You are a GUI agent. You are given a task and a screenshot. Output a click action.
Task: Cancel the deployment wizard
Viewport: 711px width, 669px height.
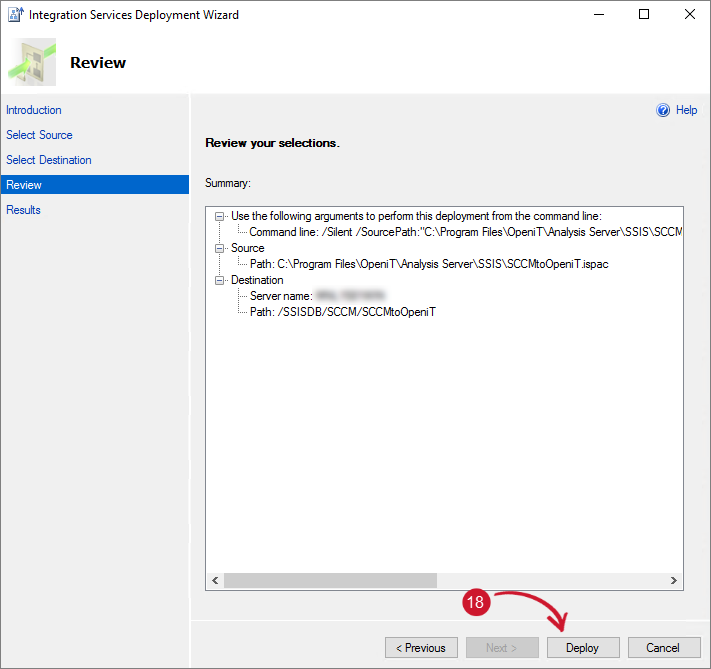tap(664, 647)
